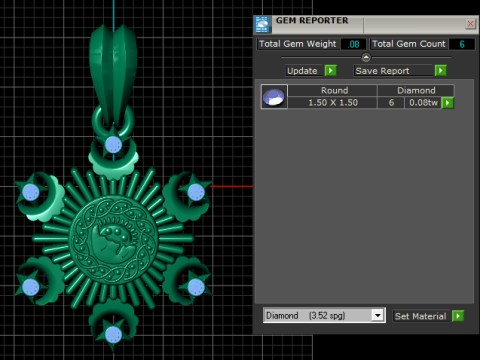
Task: Click the Gem Reporter panel icon
Action: tap(262, 25)
